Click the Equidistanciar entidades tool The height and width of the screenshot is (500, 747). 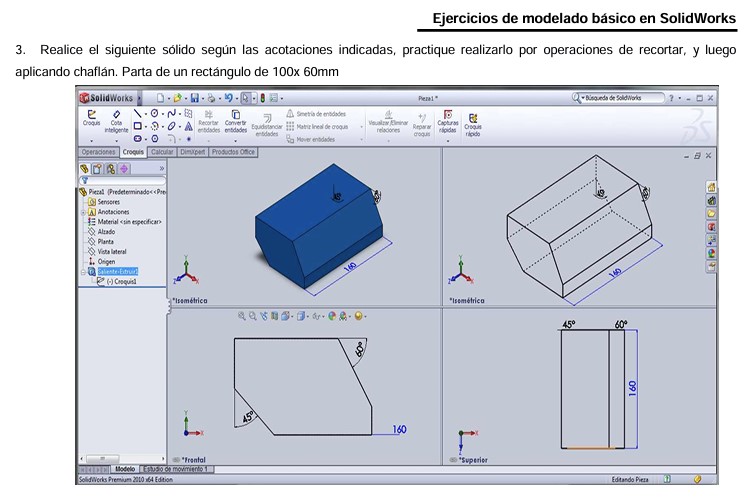[267, 125]
